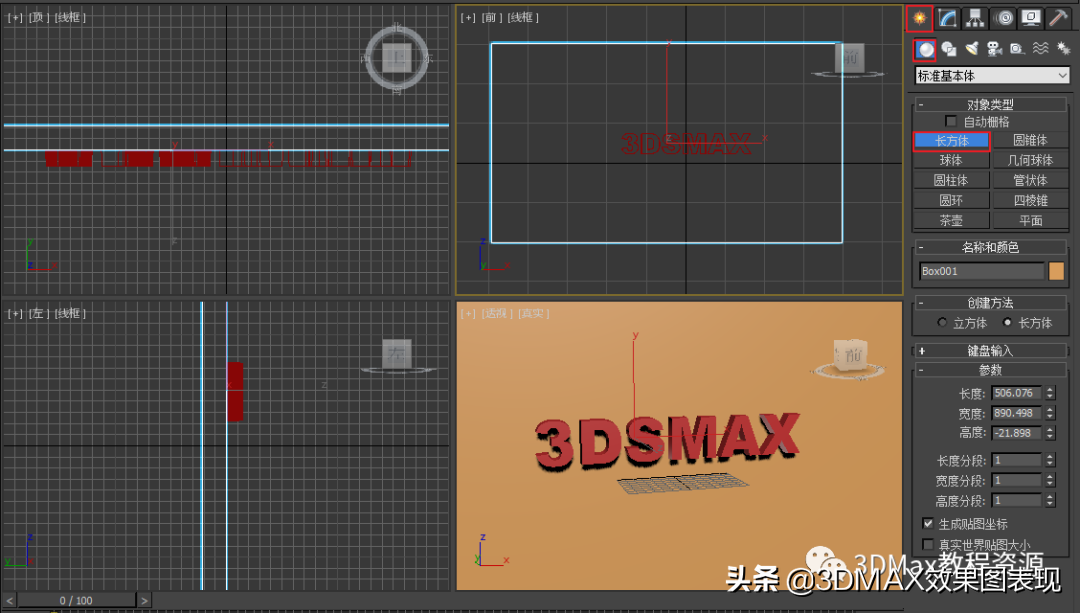Step time slider forward with the > arrow

[144, 601]
